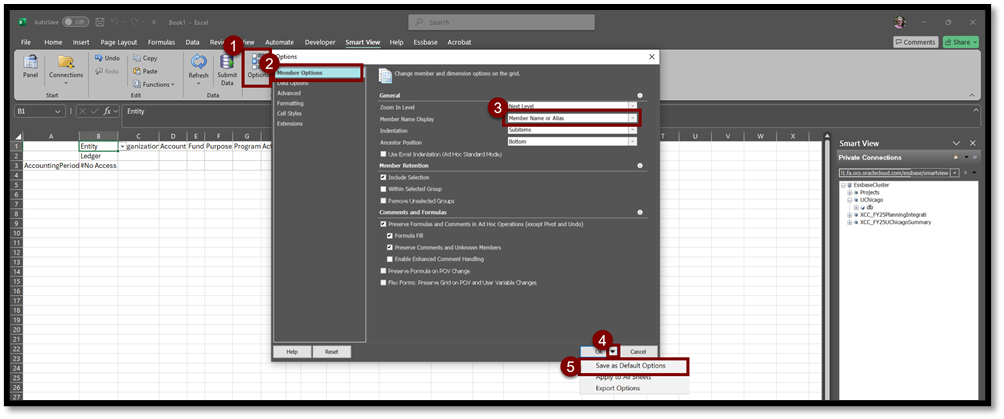Close the Smart View panel
This screenshot has height=419, width=1004.
(973, 144)
